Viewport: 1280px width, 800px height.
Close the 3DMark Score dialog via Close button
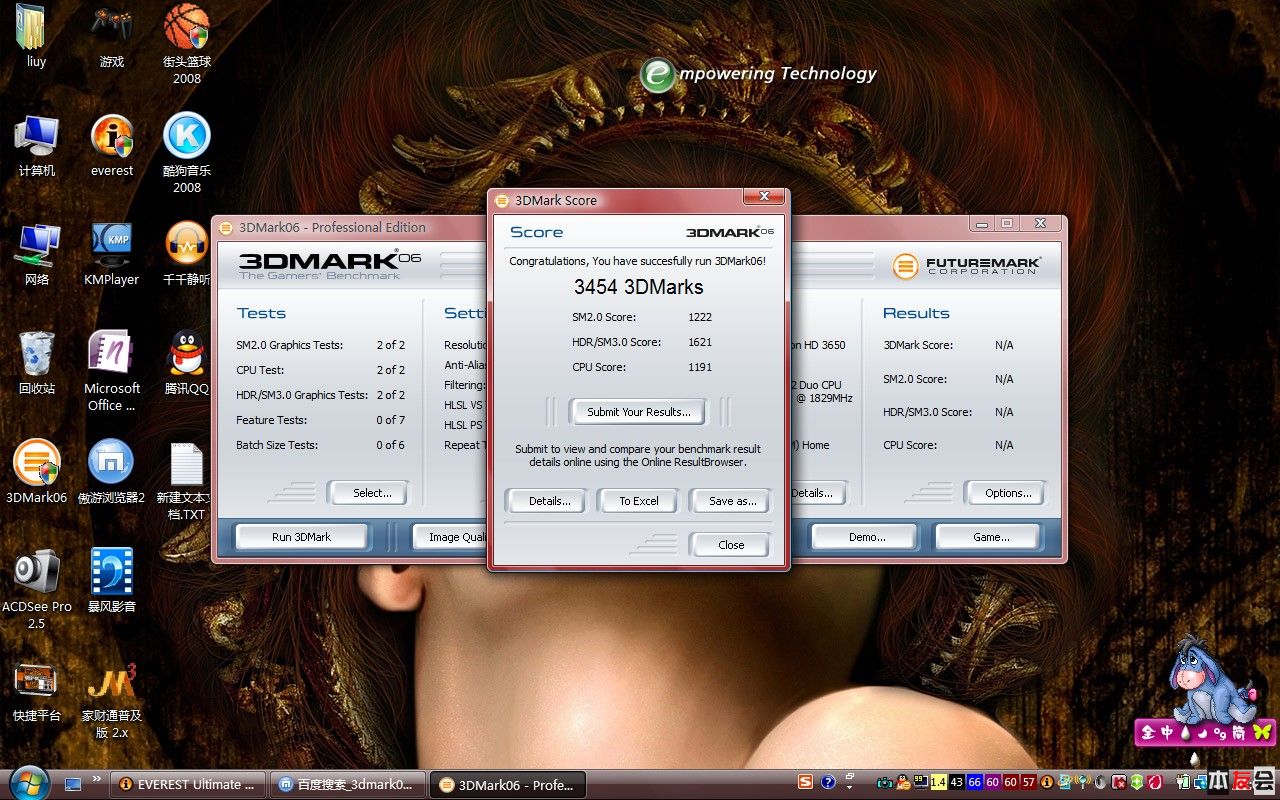click(x=731, y=545)
